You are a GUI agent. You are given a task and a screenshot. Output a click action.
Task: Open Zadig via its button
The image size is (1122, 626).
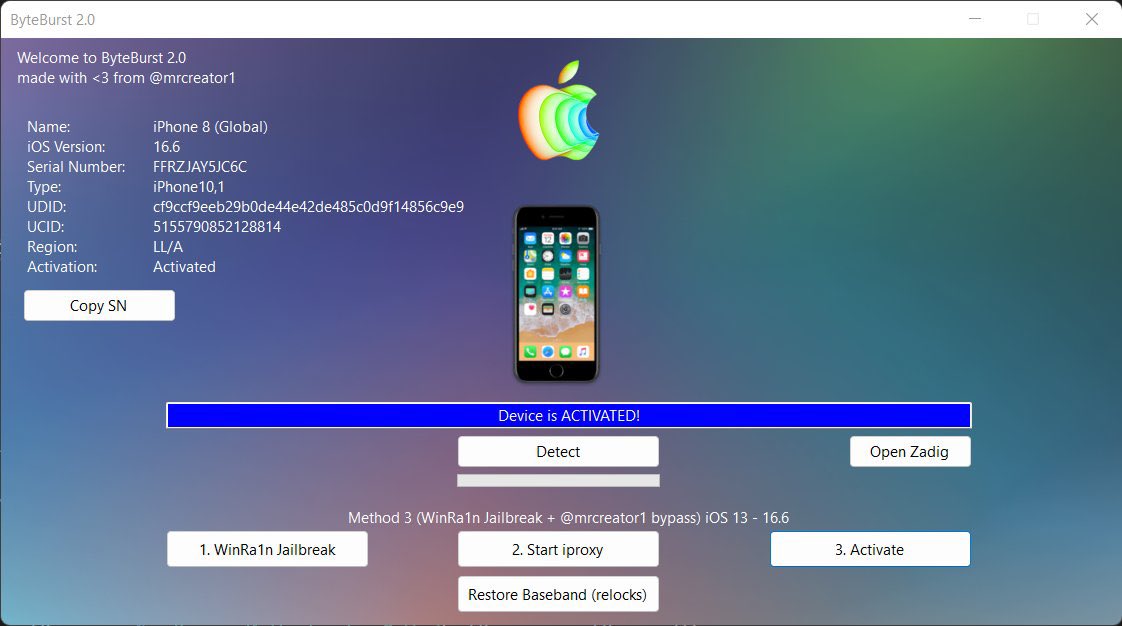909,451
